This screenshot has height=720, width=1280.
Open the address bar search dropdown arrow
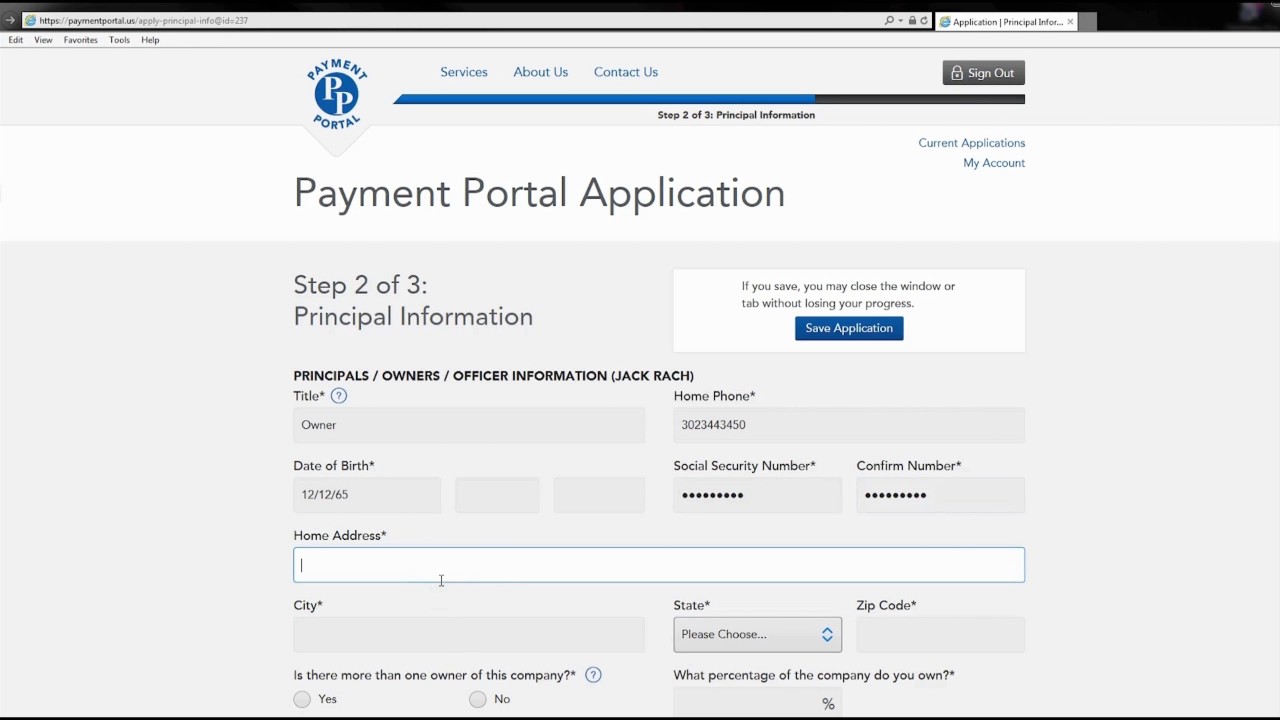[900, 20]
